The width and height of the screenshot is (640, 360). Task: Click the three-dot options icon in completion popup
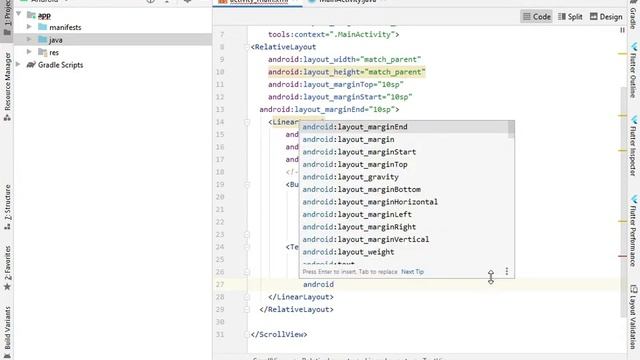pos(507,271)
